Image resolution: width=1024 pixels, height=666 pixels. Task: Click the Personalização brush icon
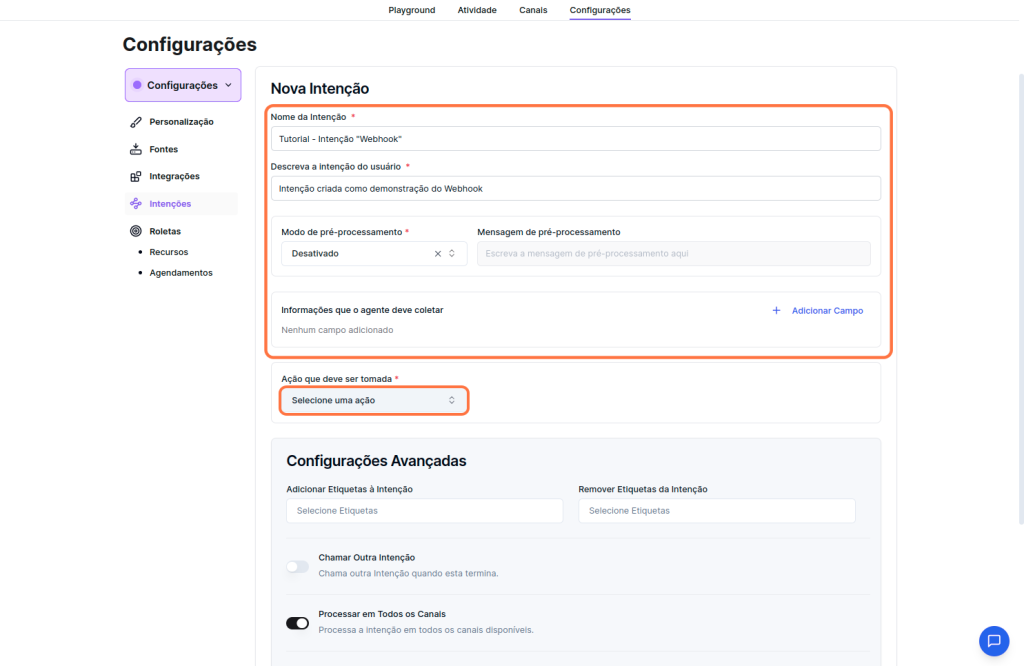[x=136, y=122]
